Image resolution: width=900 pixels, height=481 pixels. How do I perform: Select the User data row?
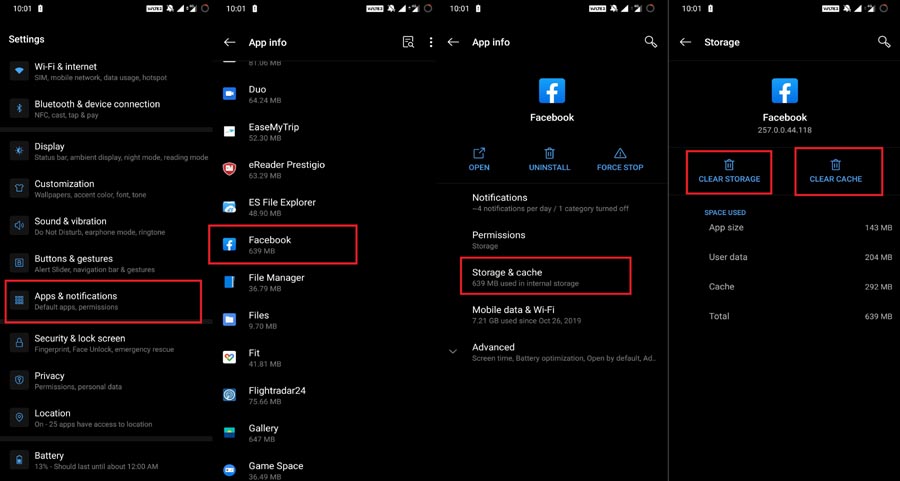[800, 257]
